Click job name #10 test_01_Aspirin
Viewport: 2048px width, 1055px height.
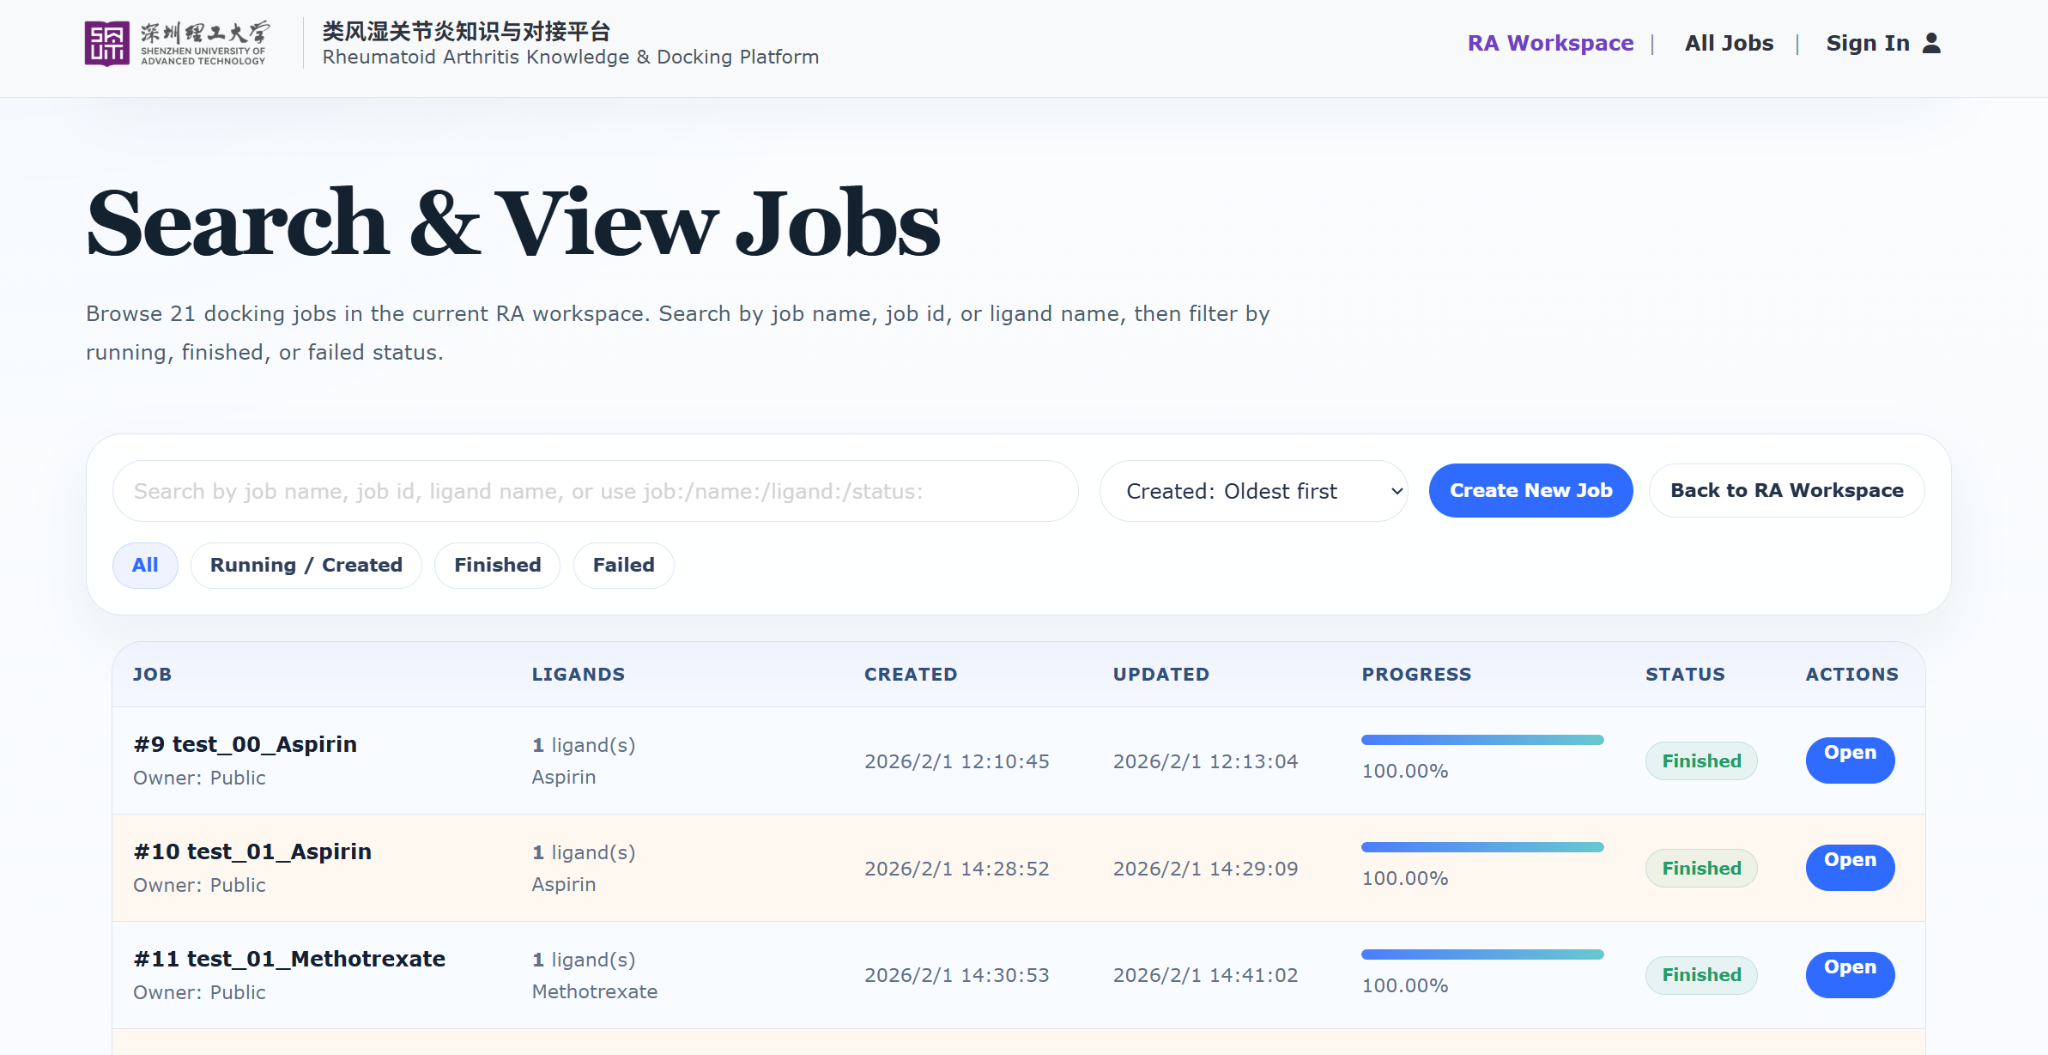pyautogui.click(x=252, y=851)
